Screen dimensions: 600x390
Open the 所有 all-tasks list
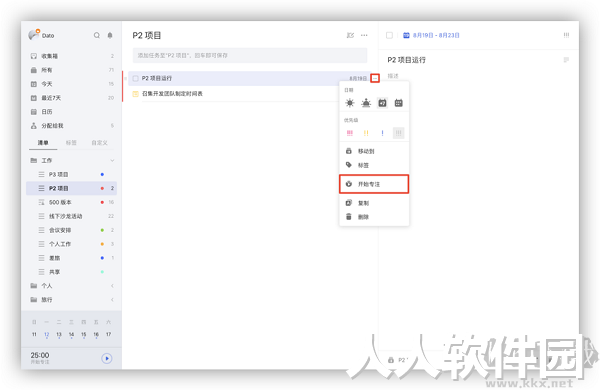[72, 70]
